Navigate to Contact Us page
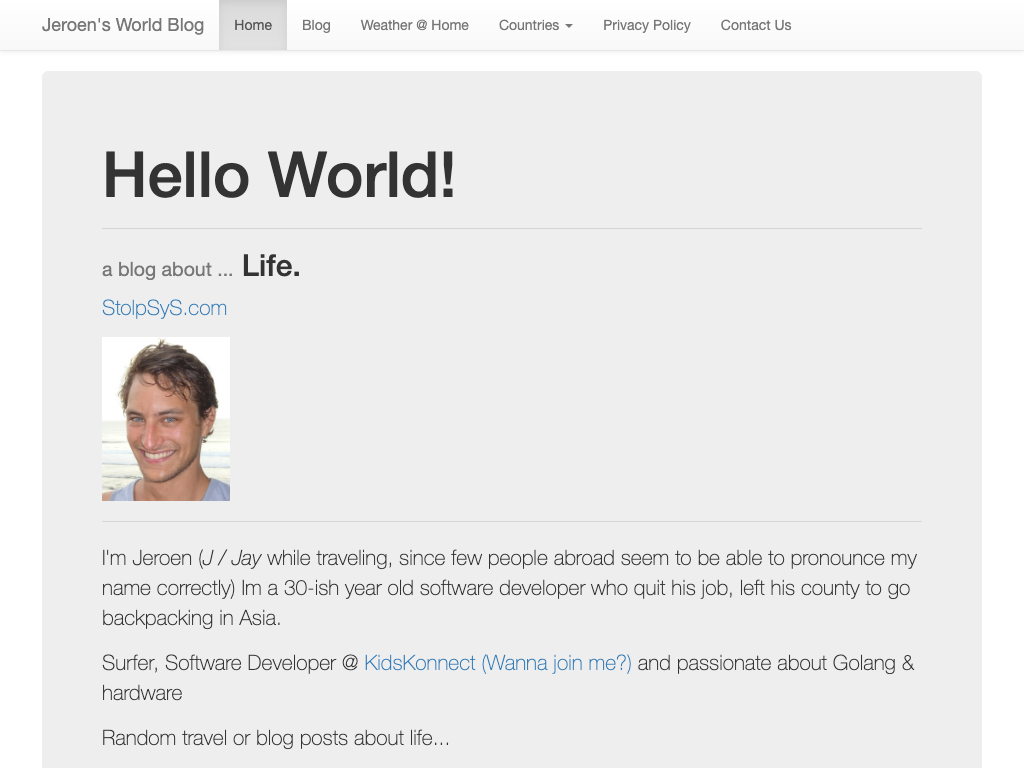Screen dimensions: 1024x768 point(755,25)
